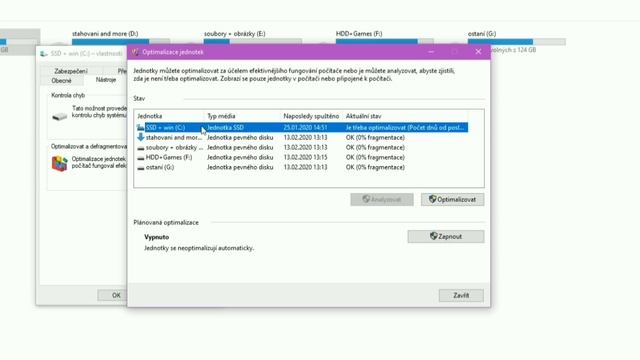Viewport: 640px width, 360px height.
Task: Click the Jednotka SSD media type cell
Action: (x=225, y=128)
